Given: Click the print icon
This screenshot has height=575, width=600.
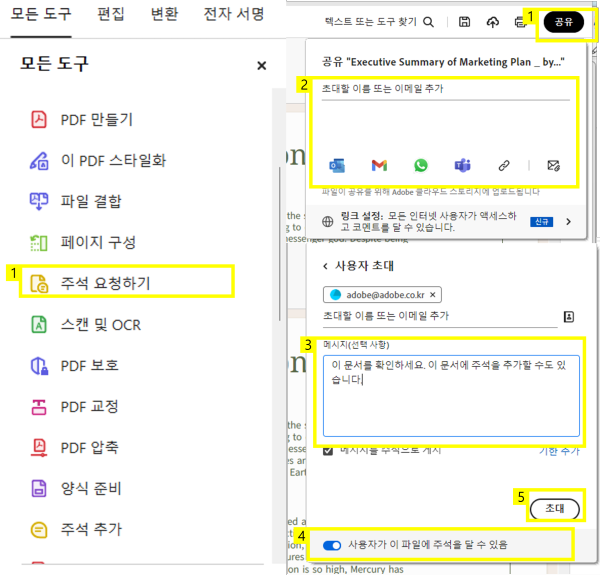Looking at the screenshot, I should click(520, 22).
